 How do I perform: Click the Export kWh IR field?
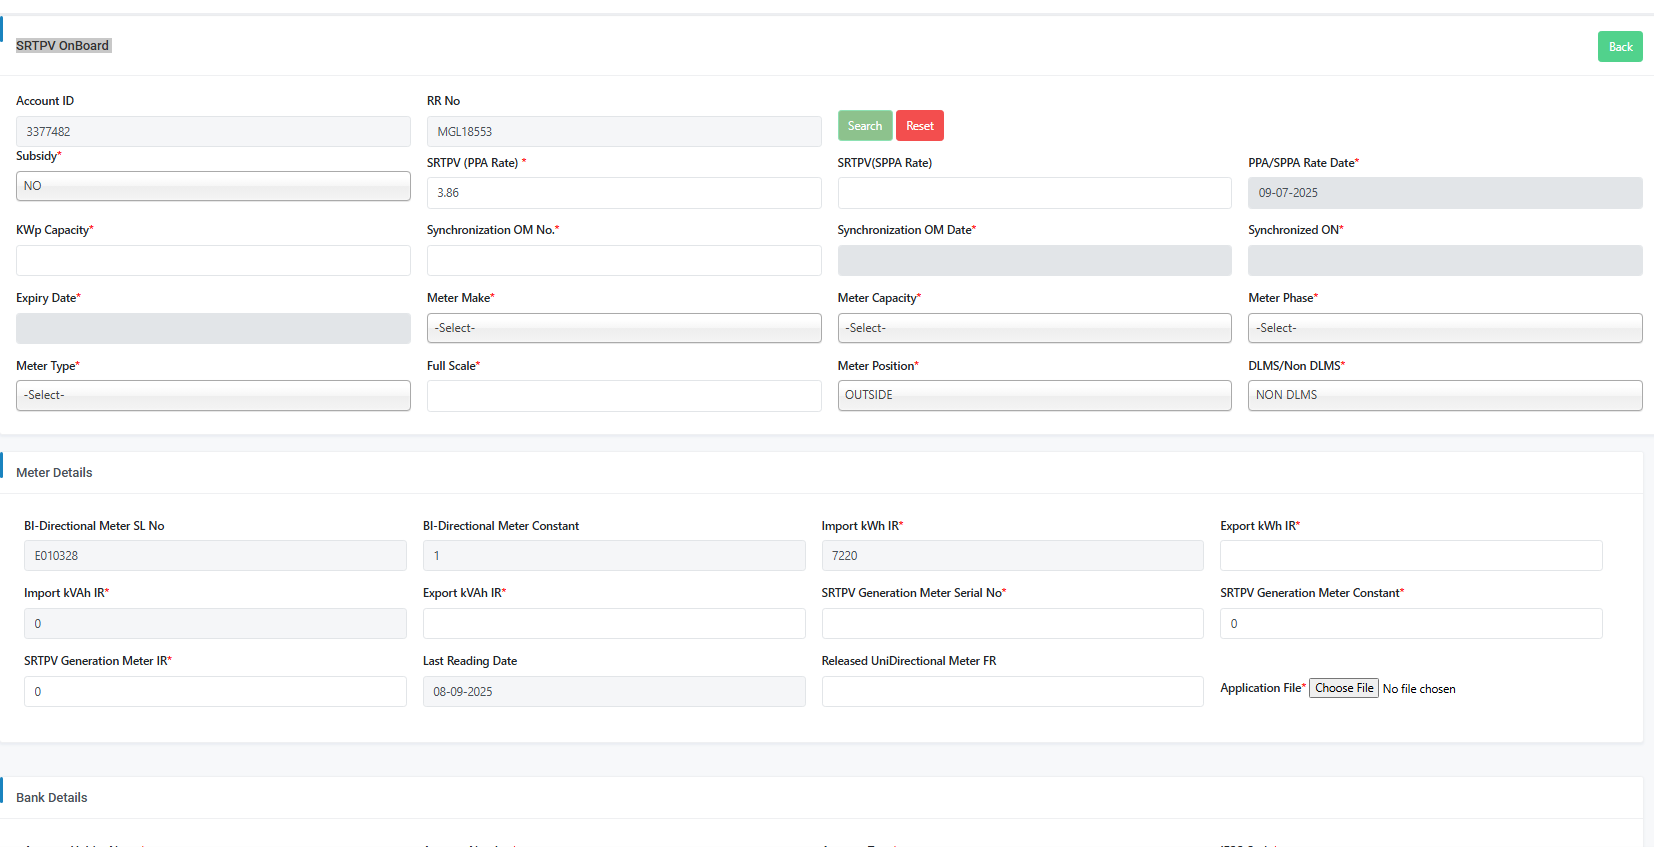[x=1410, y=556]
